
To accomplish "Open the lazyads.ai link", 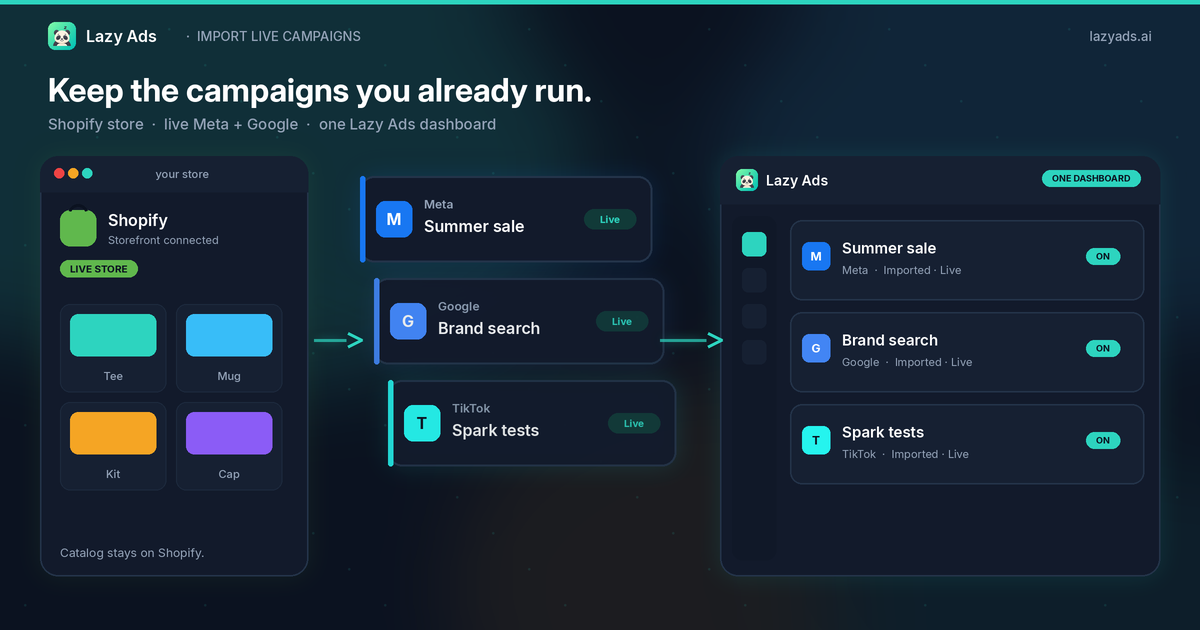I will pyautogui.click(x=1120, y=36).
